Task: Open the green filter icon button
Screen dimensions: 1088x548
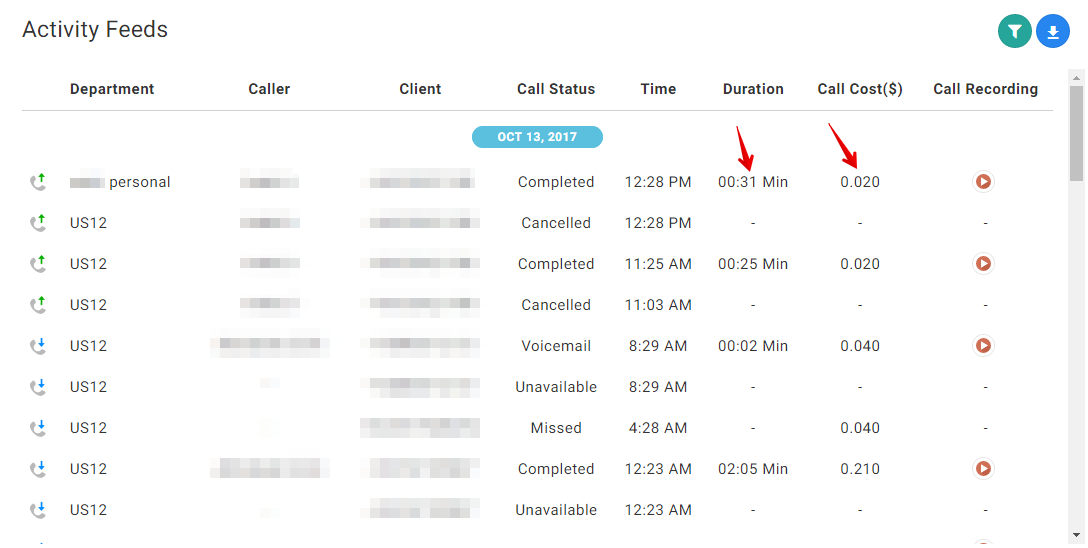Action: (1015, 31)
